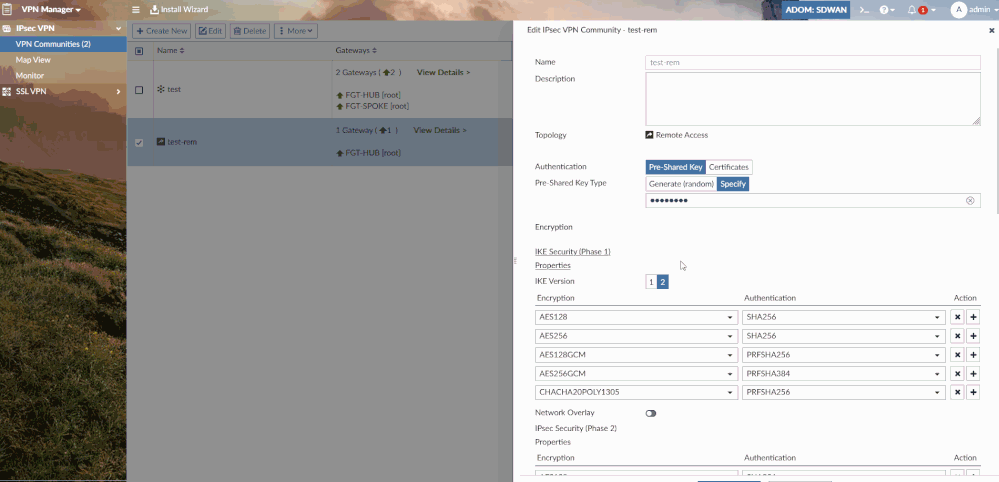
Task: Open the PRFSHA384 authentication dropdown
Action: pyautogui.click(x=844, y=374)
